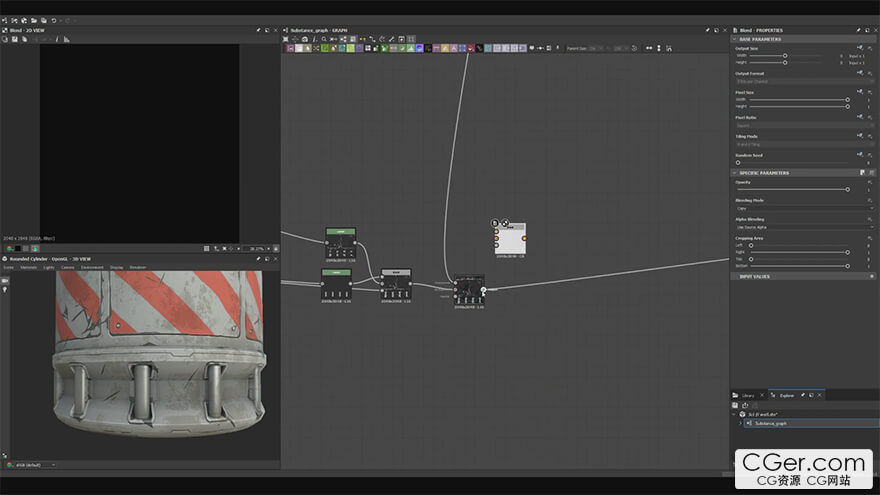
Task: Click the undo arrow in the main toolbar
Action: 53,20
